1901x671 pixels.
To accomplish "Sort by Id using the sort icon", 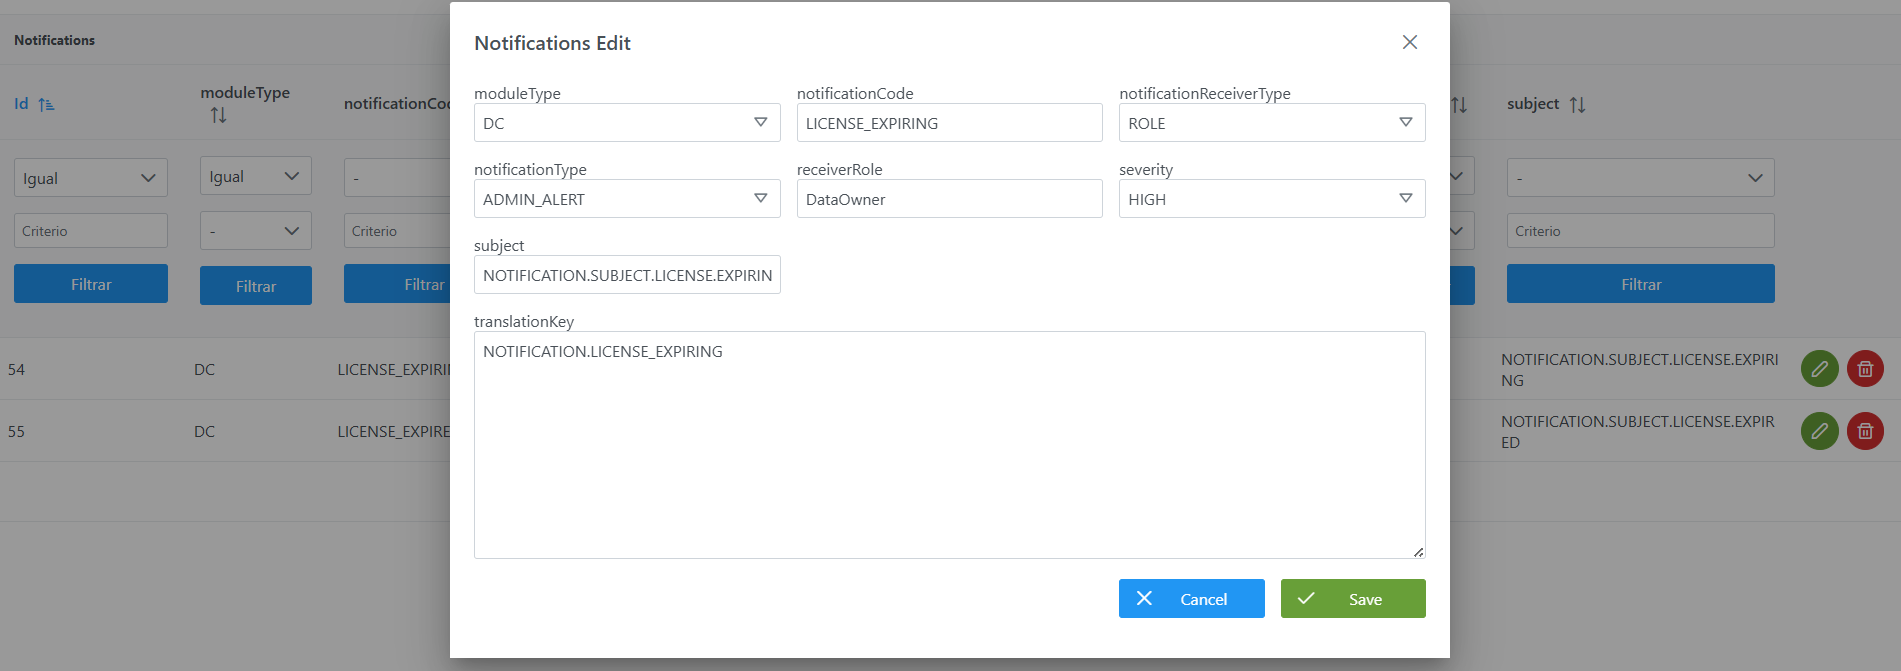I will tap(46, 104).
